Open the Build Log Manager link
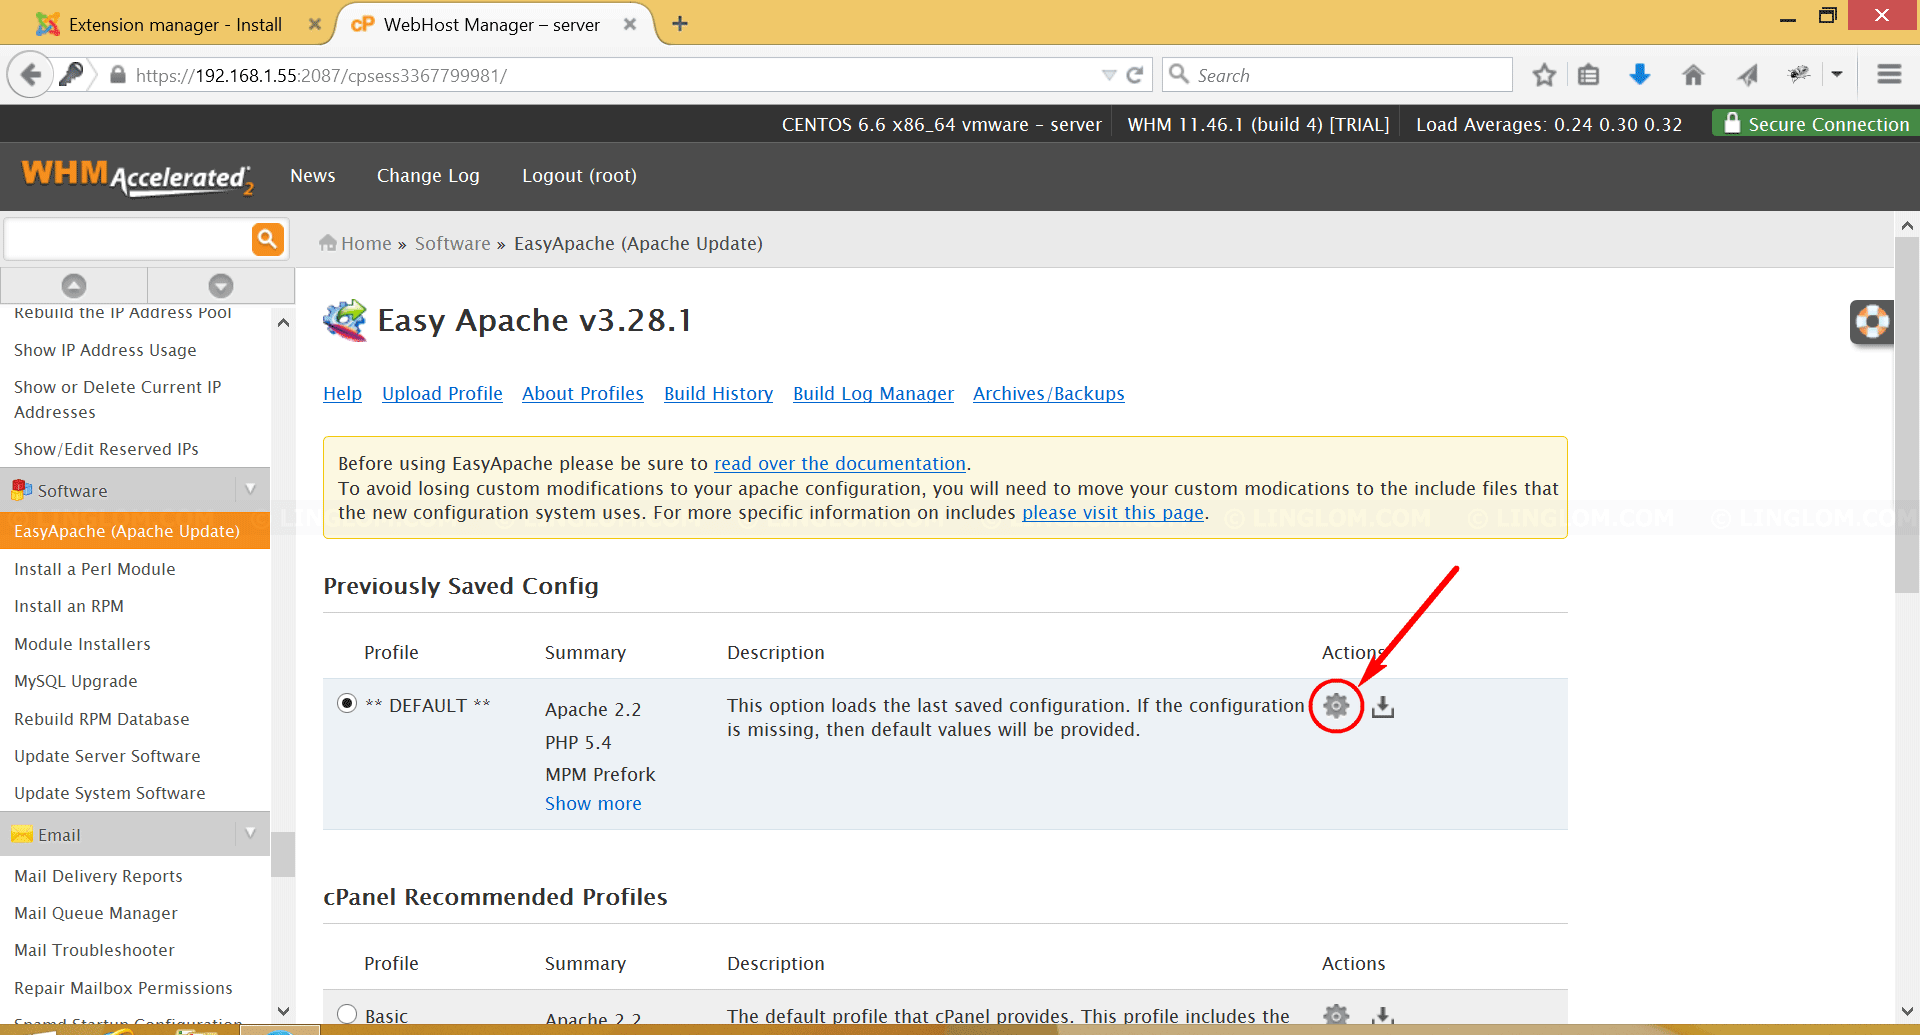1920x1035 pixels. pyautogui.click(x=873, y=394)
